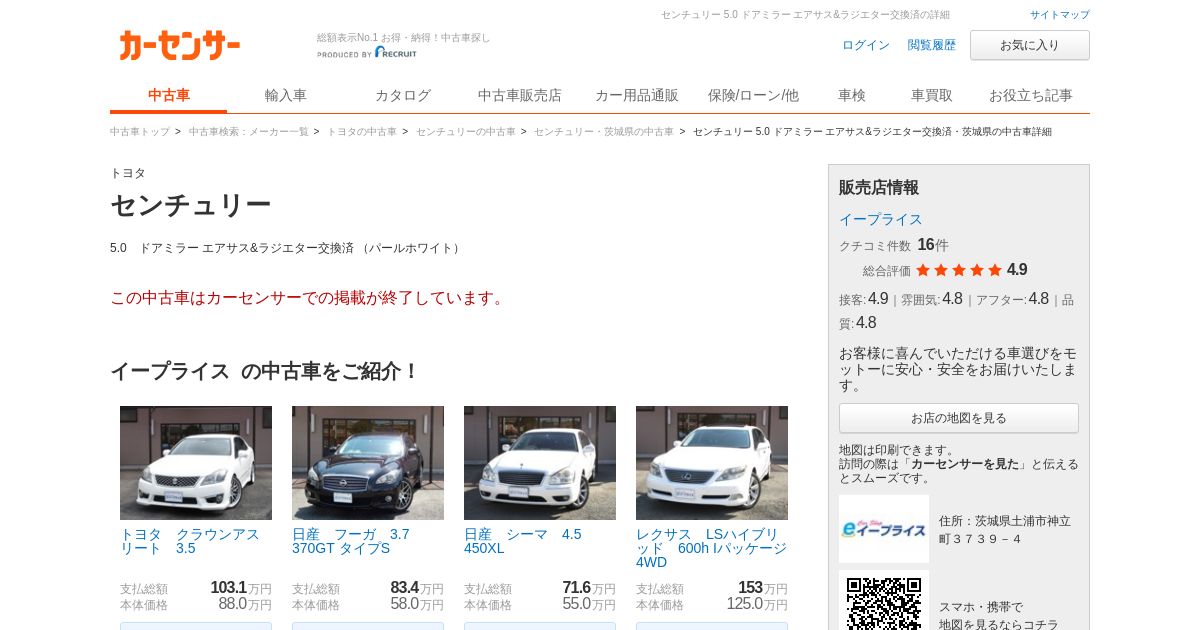Click 日産 シーマ 4.5 450XL link
The image size is (1200, 630).
click(523, 541)
